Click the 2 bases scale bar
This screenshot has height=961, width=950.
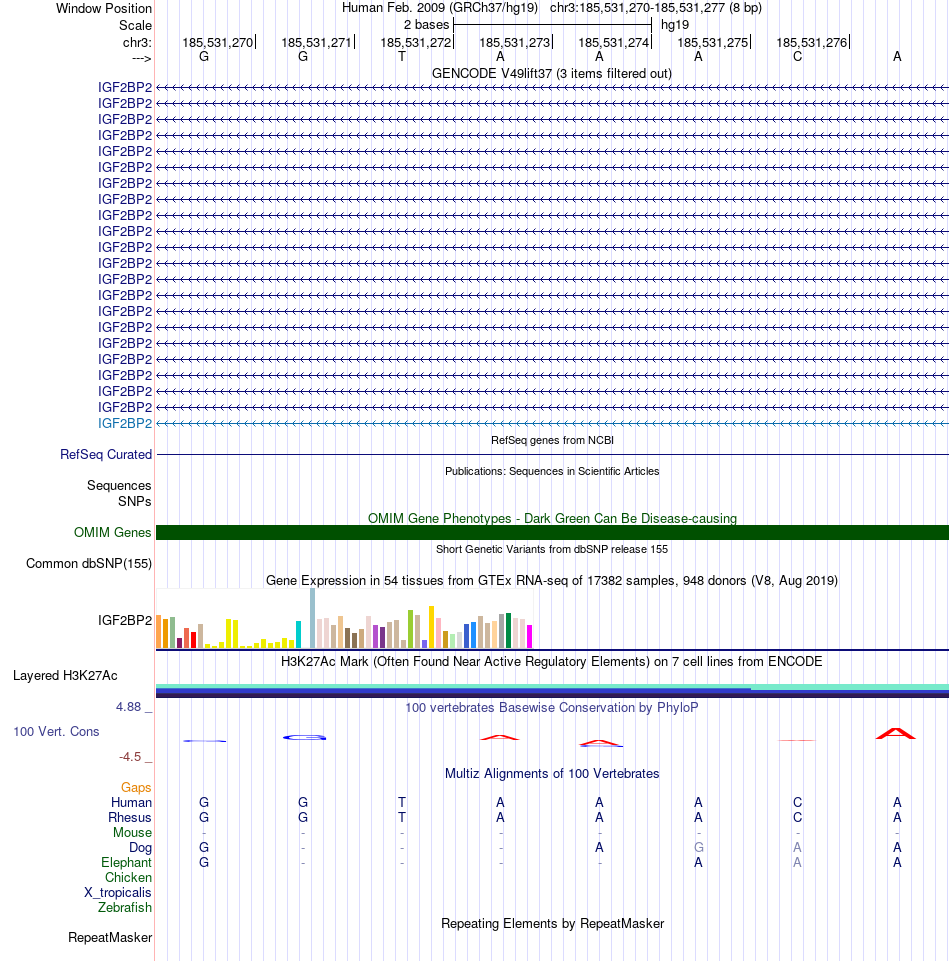pyautogui.click(x=552, y=25)
